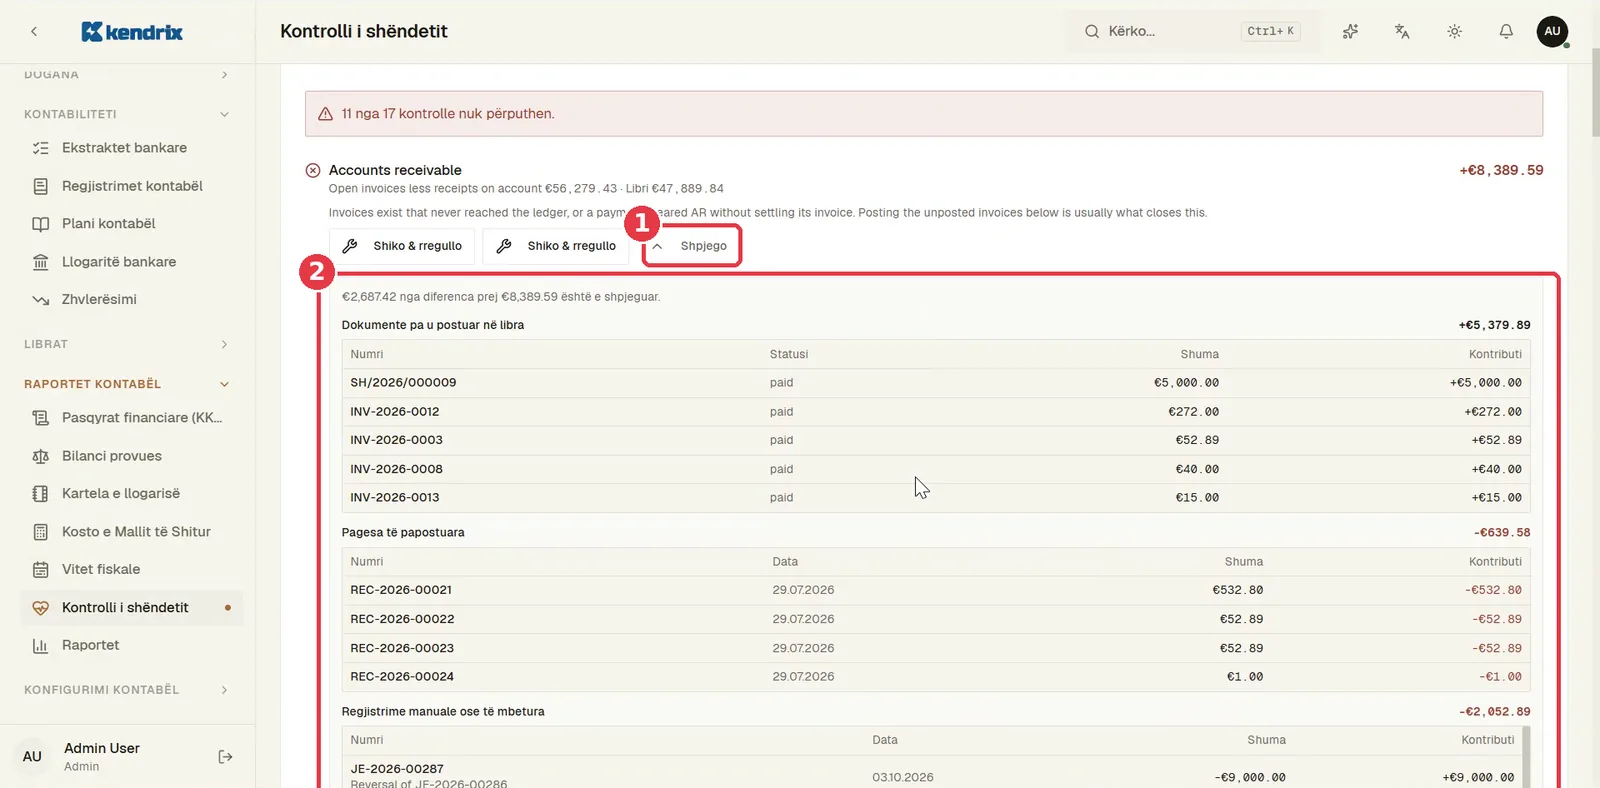Open the language translation menu
The width and height of the screenshot is (1600, 788).
[x=1402, y=31]
